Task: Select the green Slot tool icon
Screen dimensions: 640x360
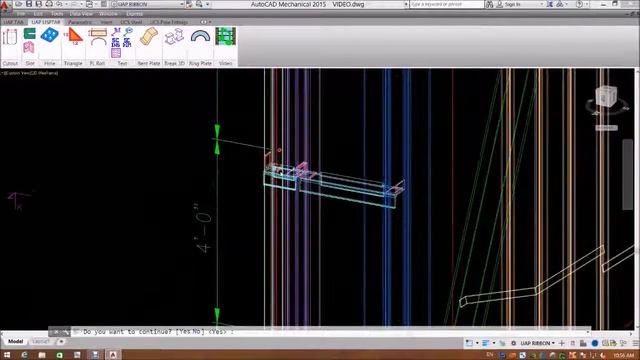Action: pyautogui.click(x=29, y=33)
